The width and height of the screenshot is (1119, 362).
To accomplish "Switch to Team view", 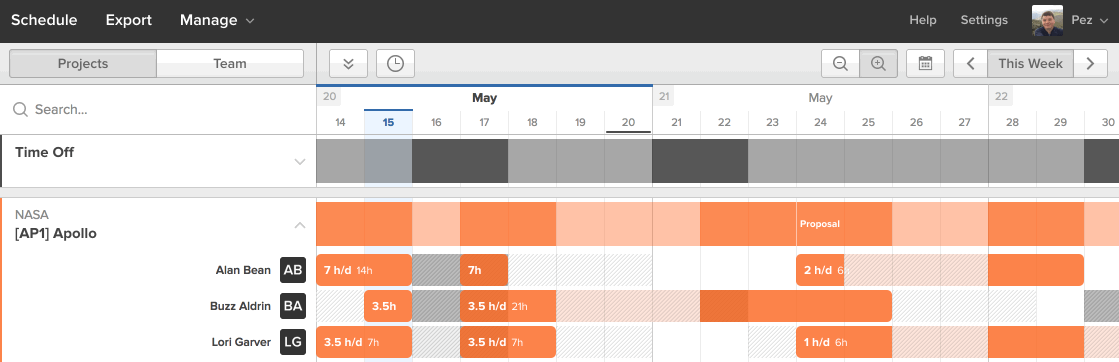I will coord(230,64).
